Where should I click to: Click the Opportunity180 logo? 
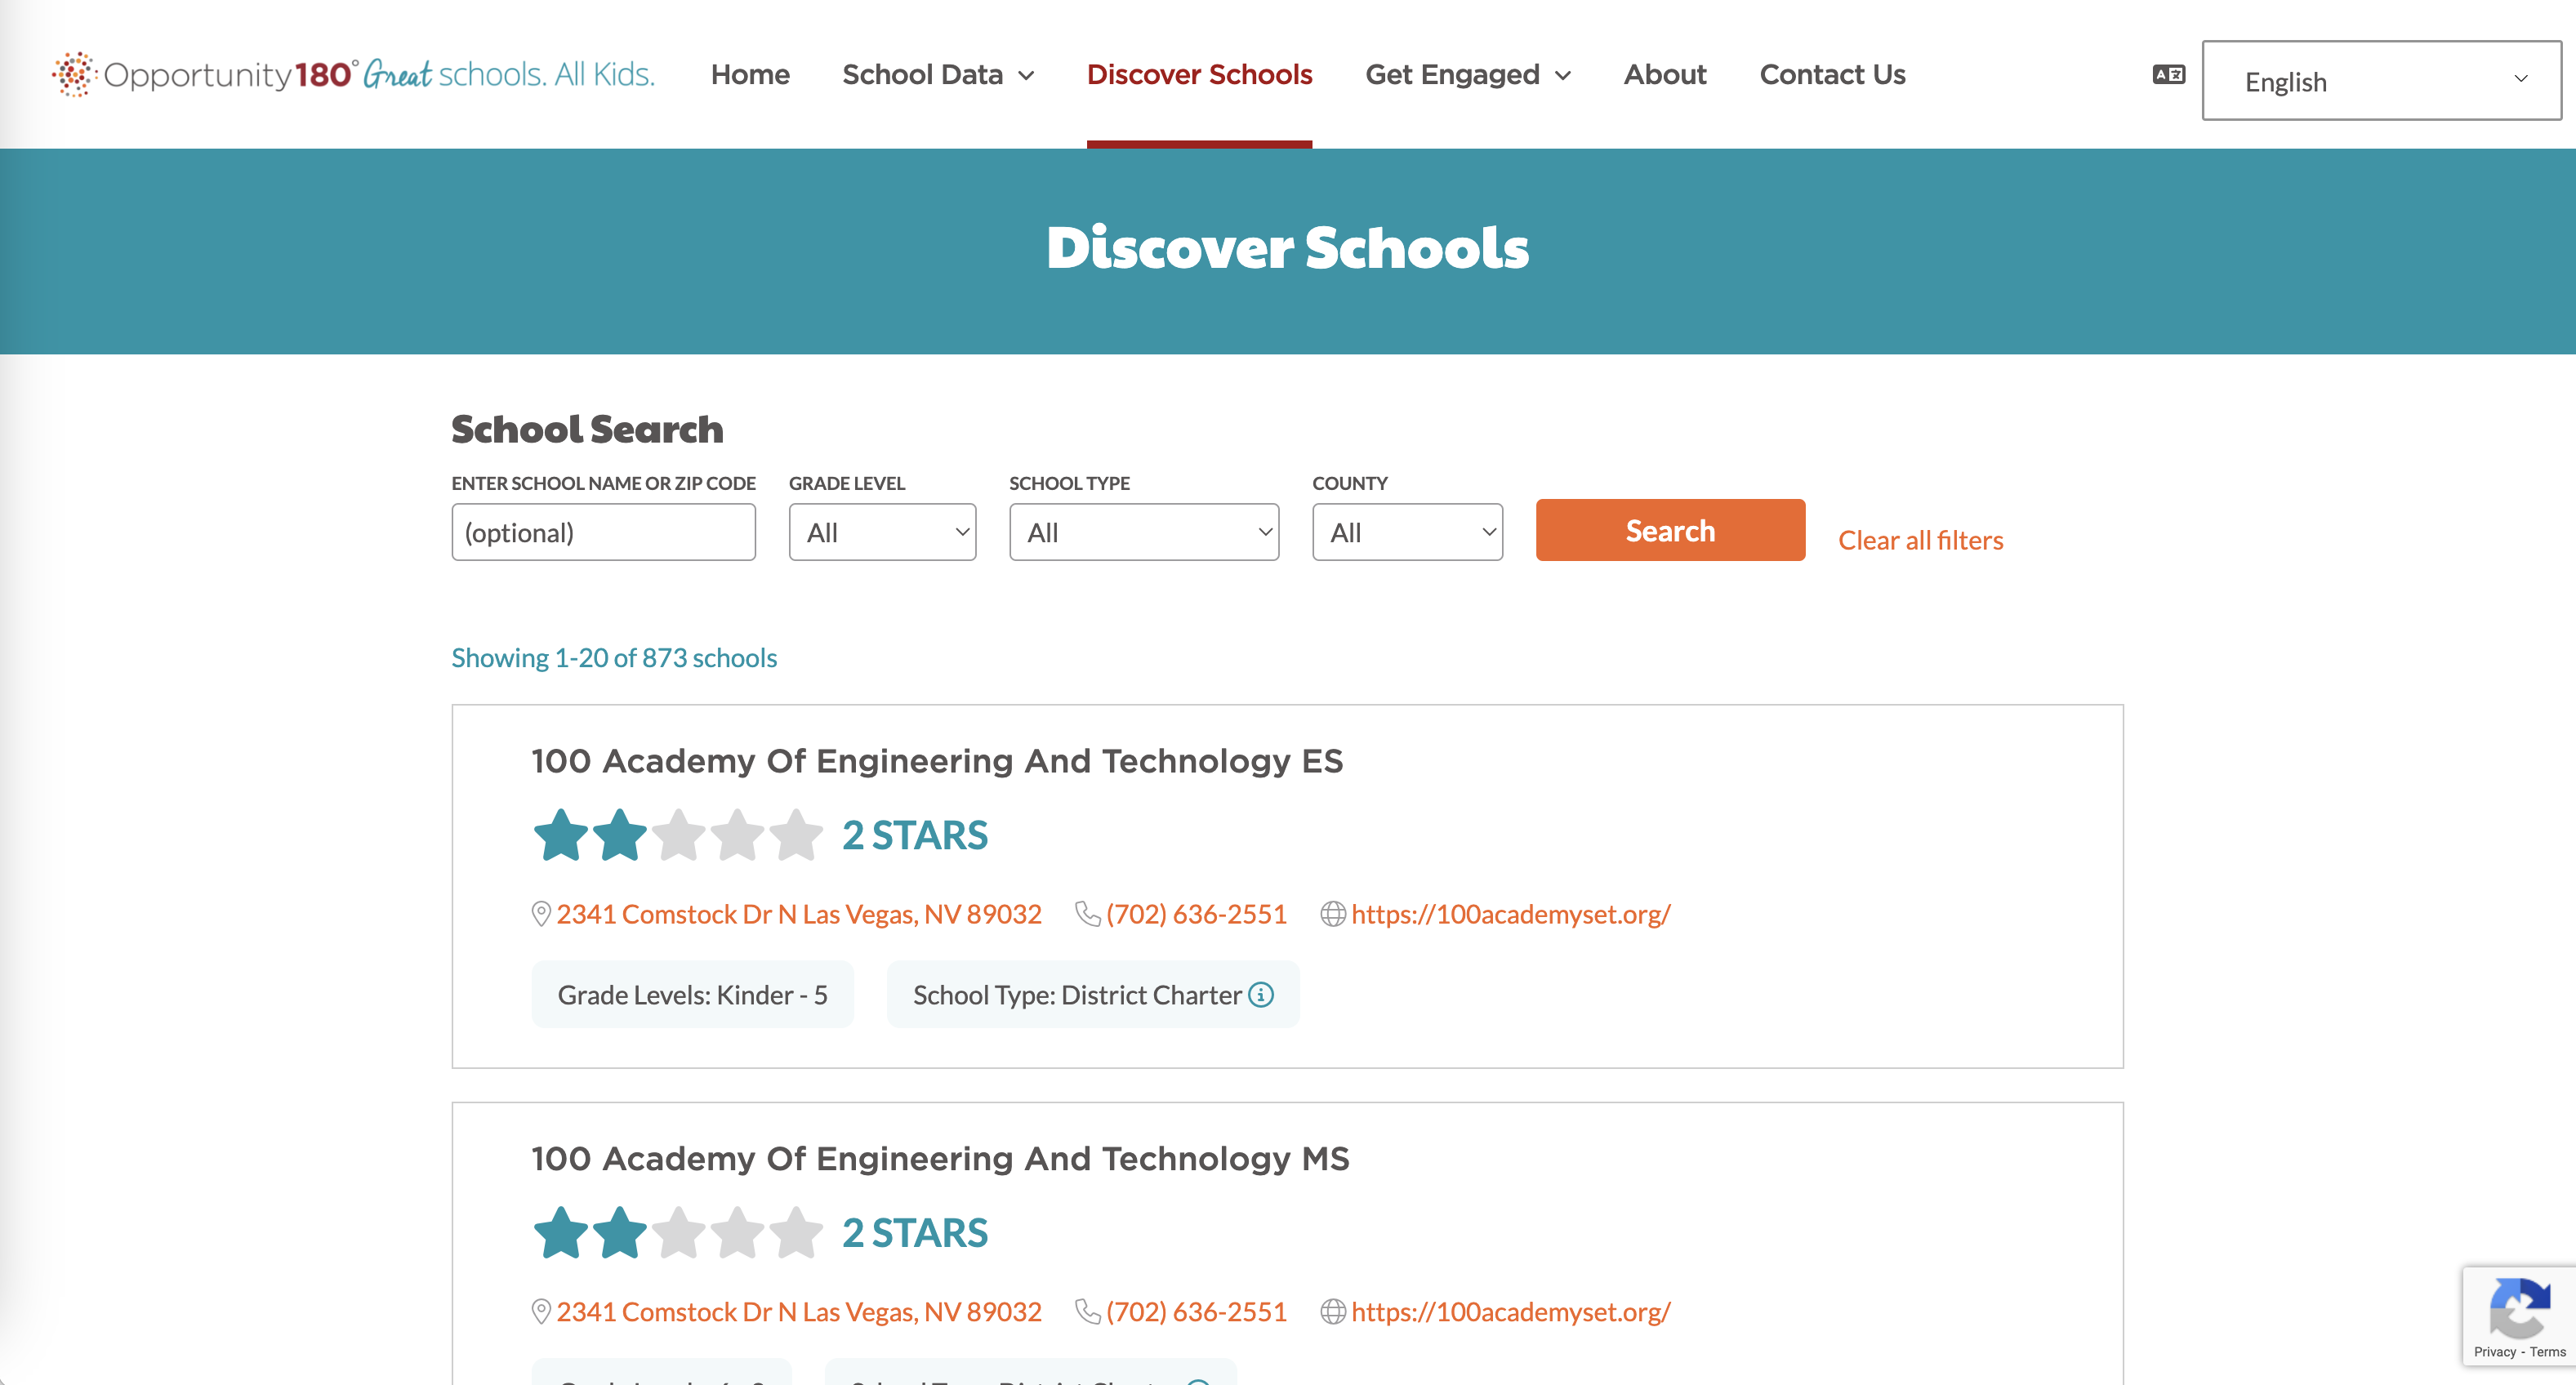point(353,74)
